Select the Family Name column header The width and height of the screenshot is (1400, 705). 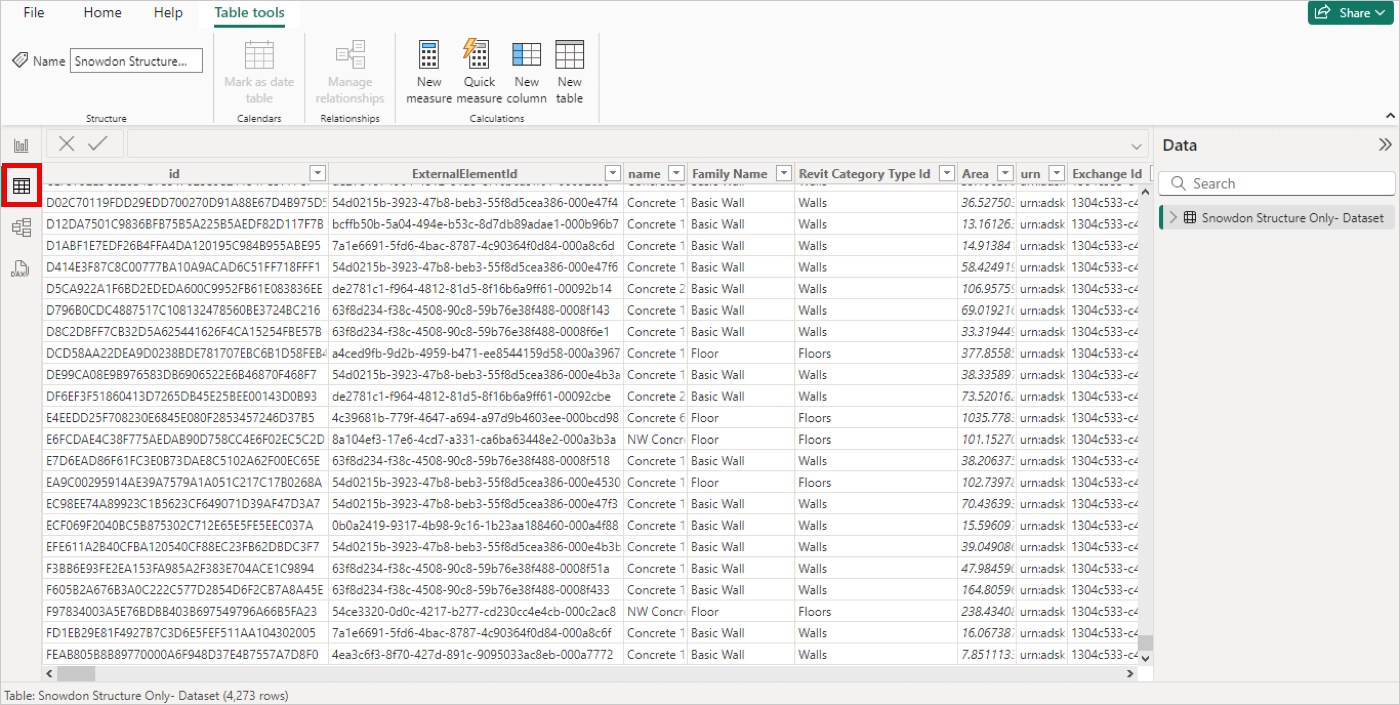(x=740, y=174)
